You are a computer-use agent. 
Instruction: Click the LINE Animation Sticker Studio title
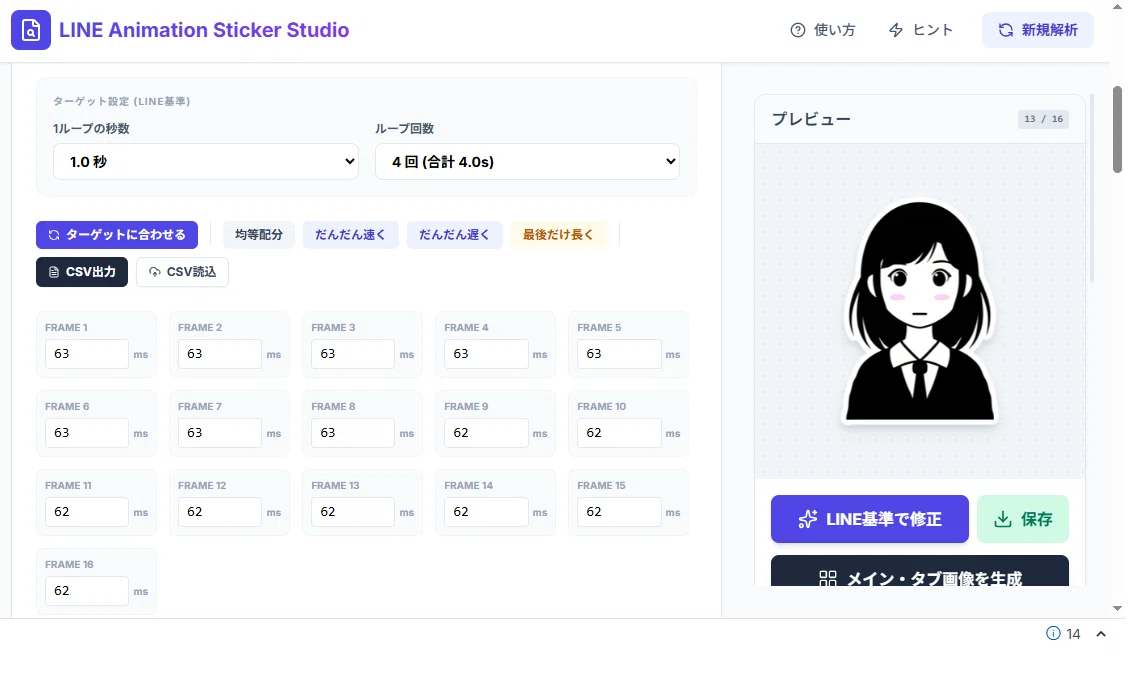[x=204, y=30]
